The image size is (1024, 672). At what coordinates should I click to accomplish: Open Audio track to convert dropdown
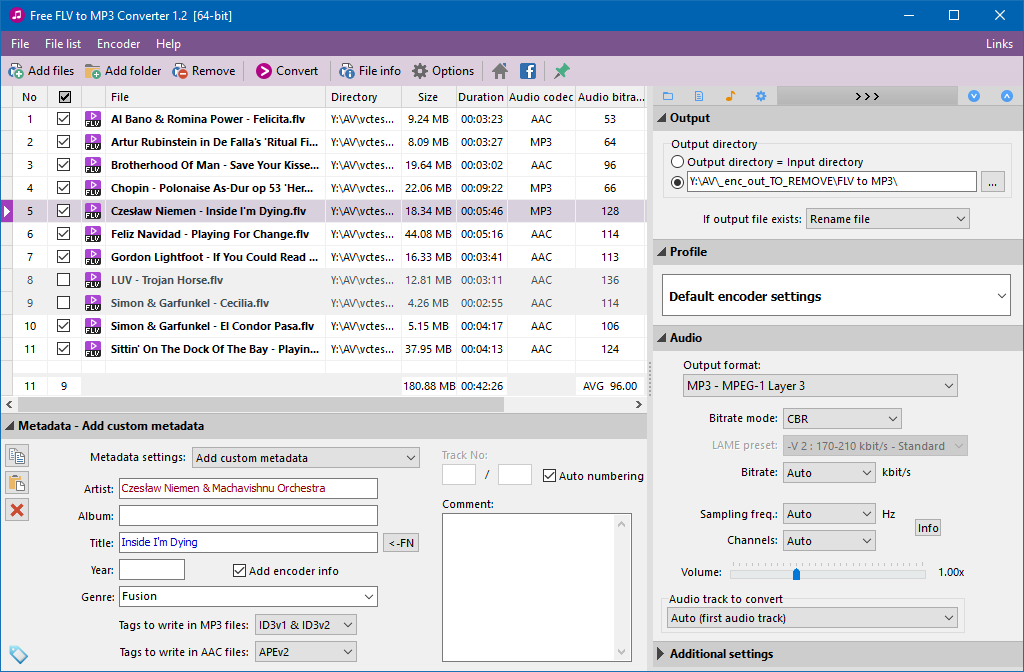click(812, 618)
